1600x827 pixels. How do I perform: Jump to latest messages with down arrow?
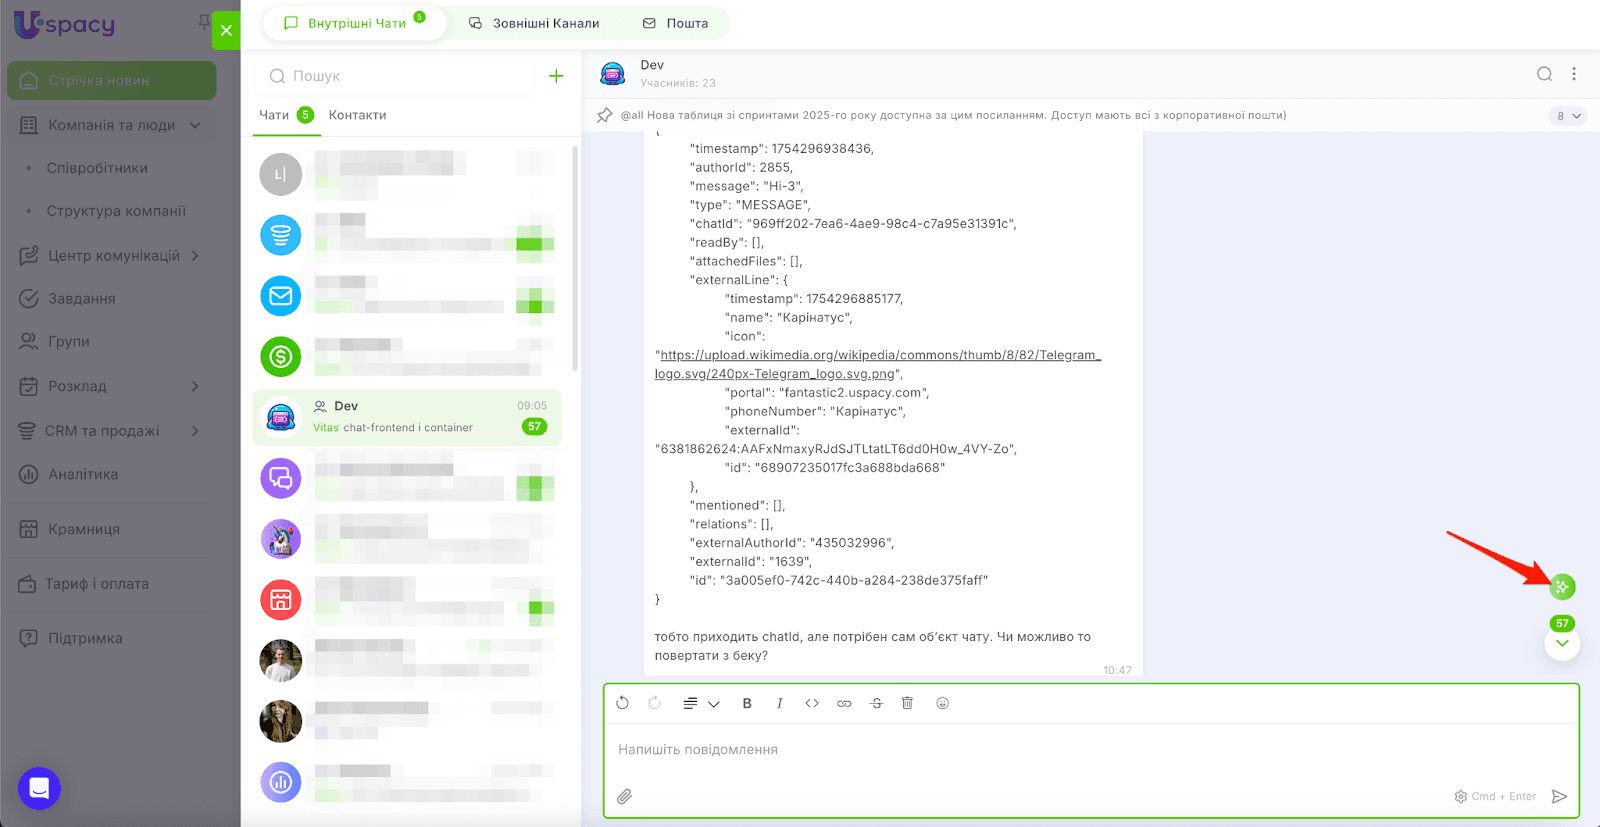(1562, 643)
